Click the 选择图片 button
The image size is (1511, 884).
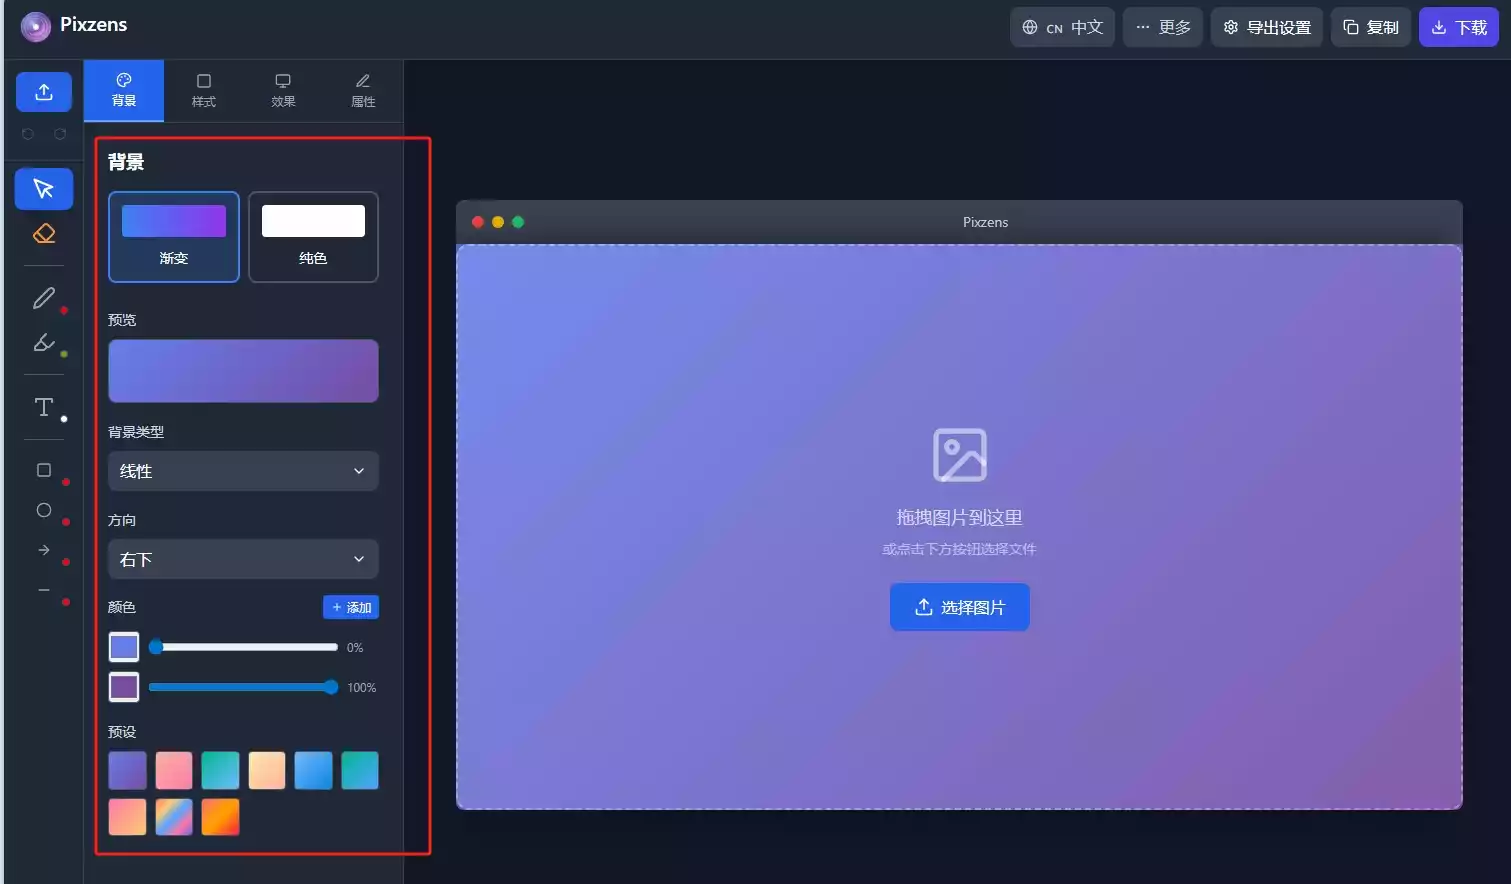click(960, 607)
